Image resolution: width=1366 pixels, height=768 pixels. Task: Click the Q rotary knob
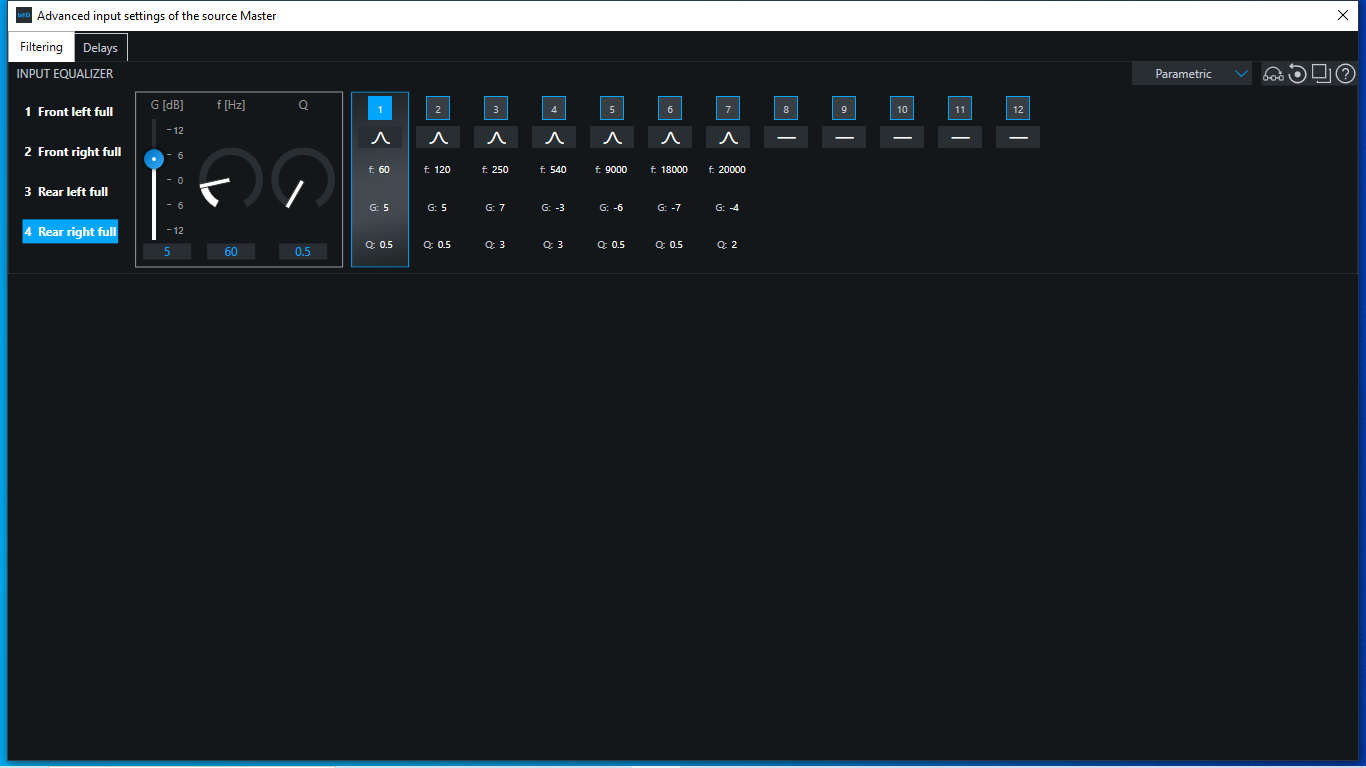point(303,180)
